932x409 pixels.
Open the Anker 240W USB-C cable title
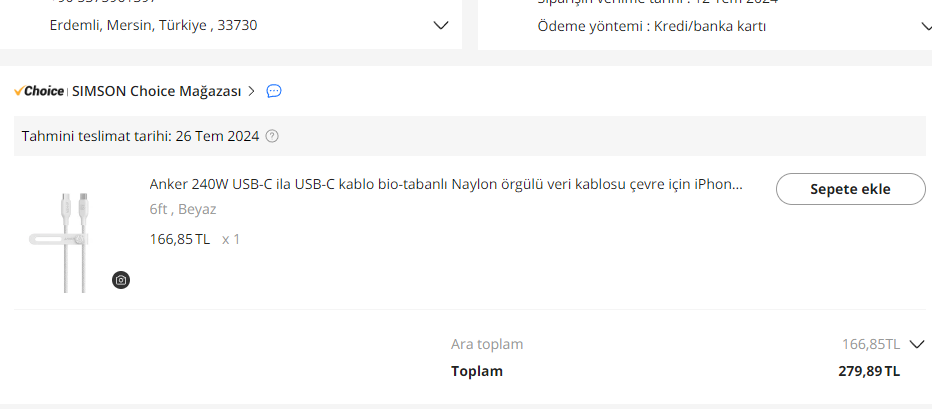[x=446, y=184]
